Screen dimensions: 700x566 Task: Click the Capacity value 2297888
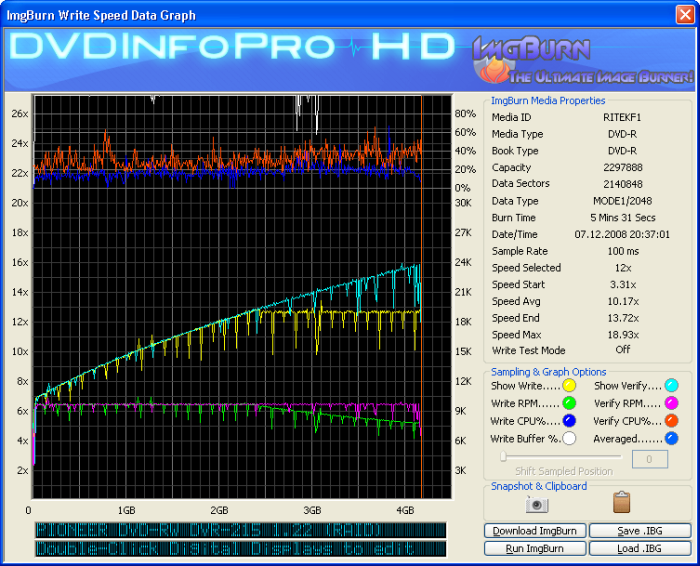point(623,167)
